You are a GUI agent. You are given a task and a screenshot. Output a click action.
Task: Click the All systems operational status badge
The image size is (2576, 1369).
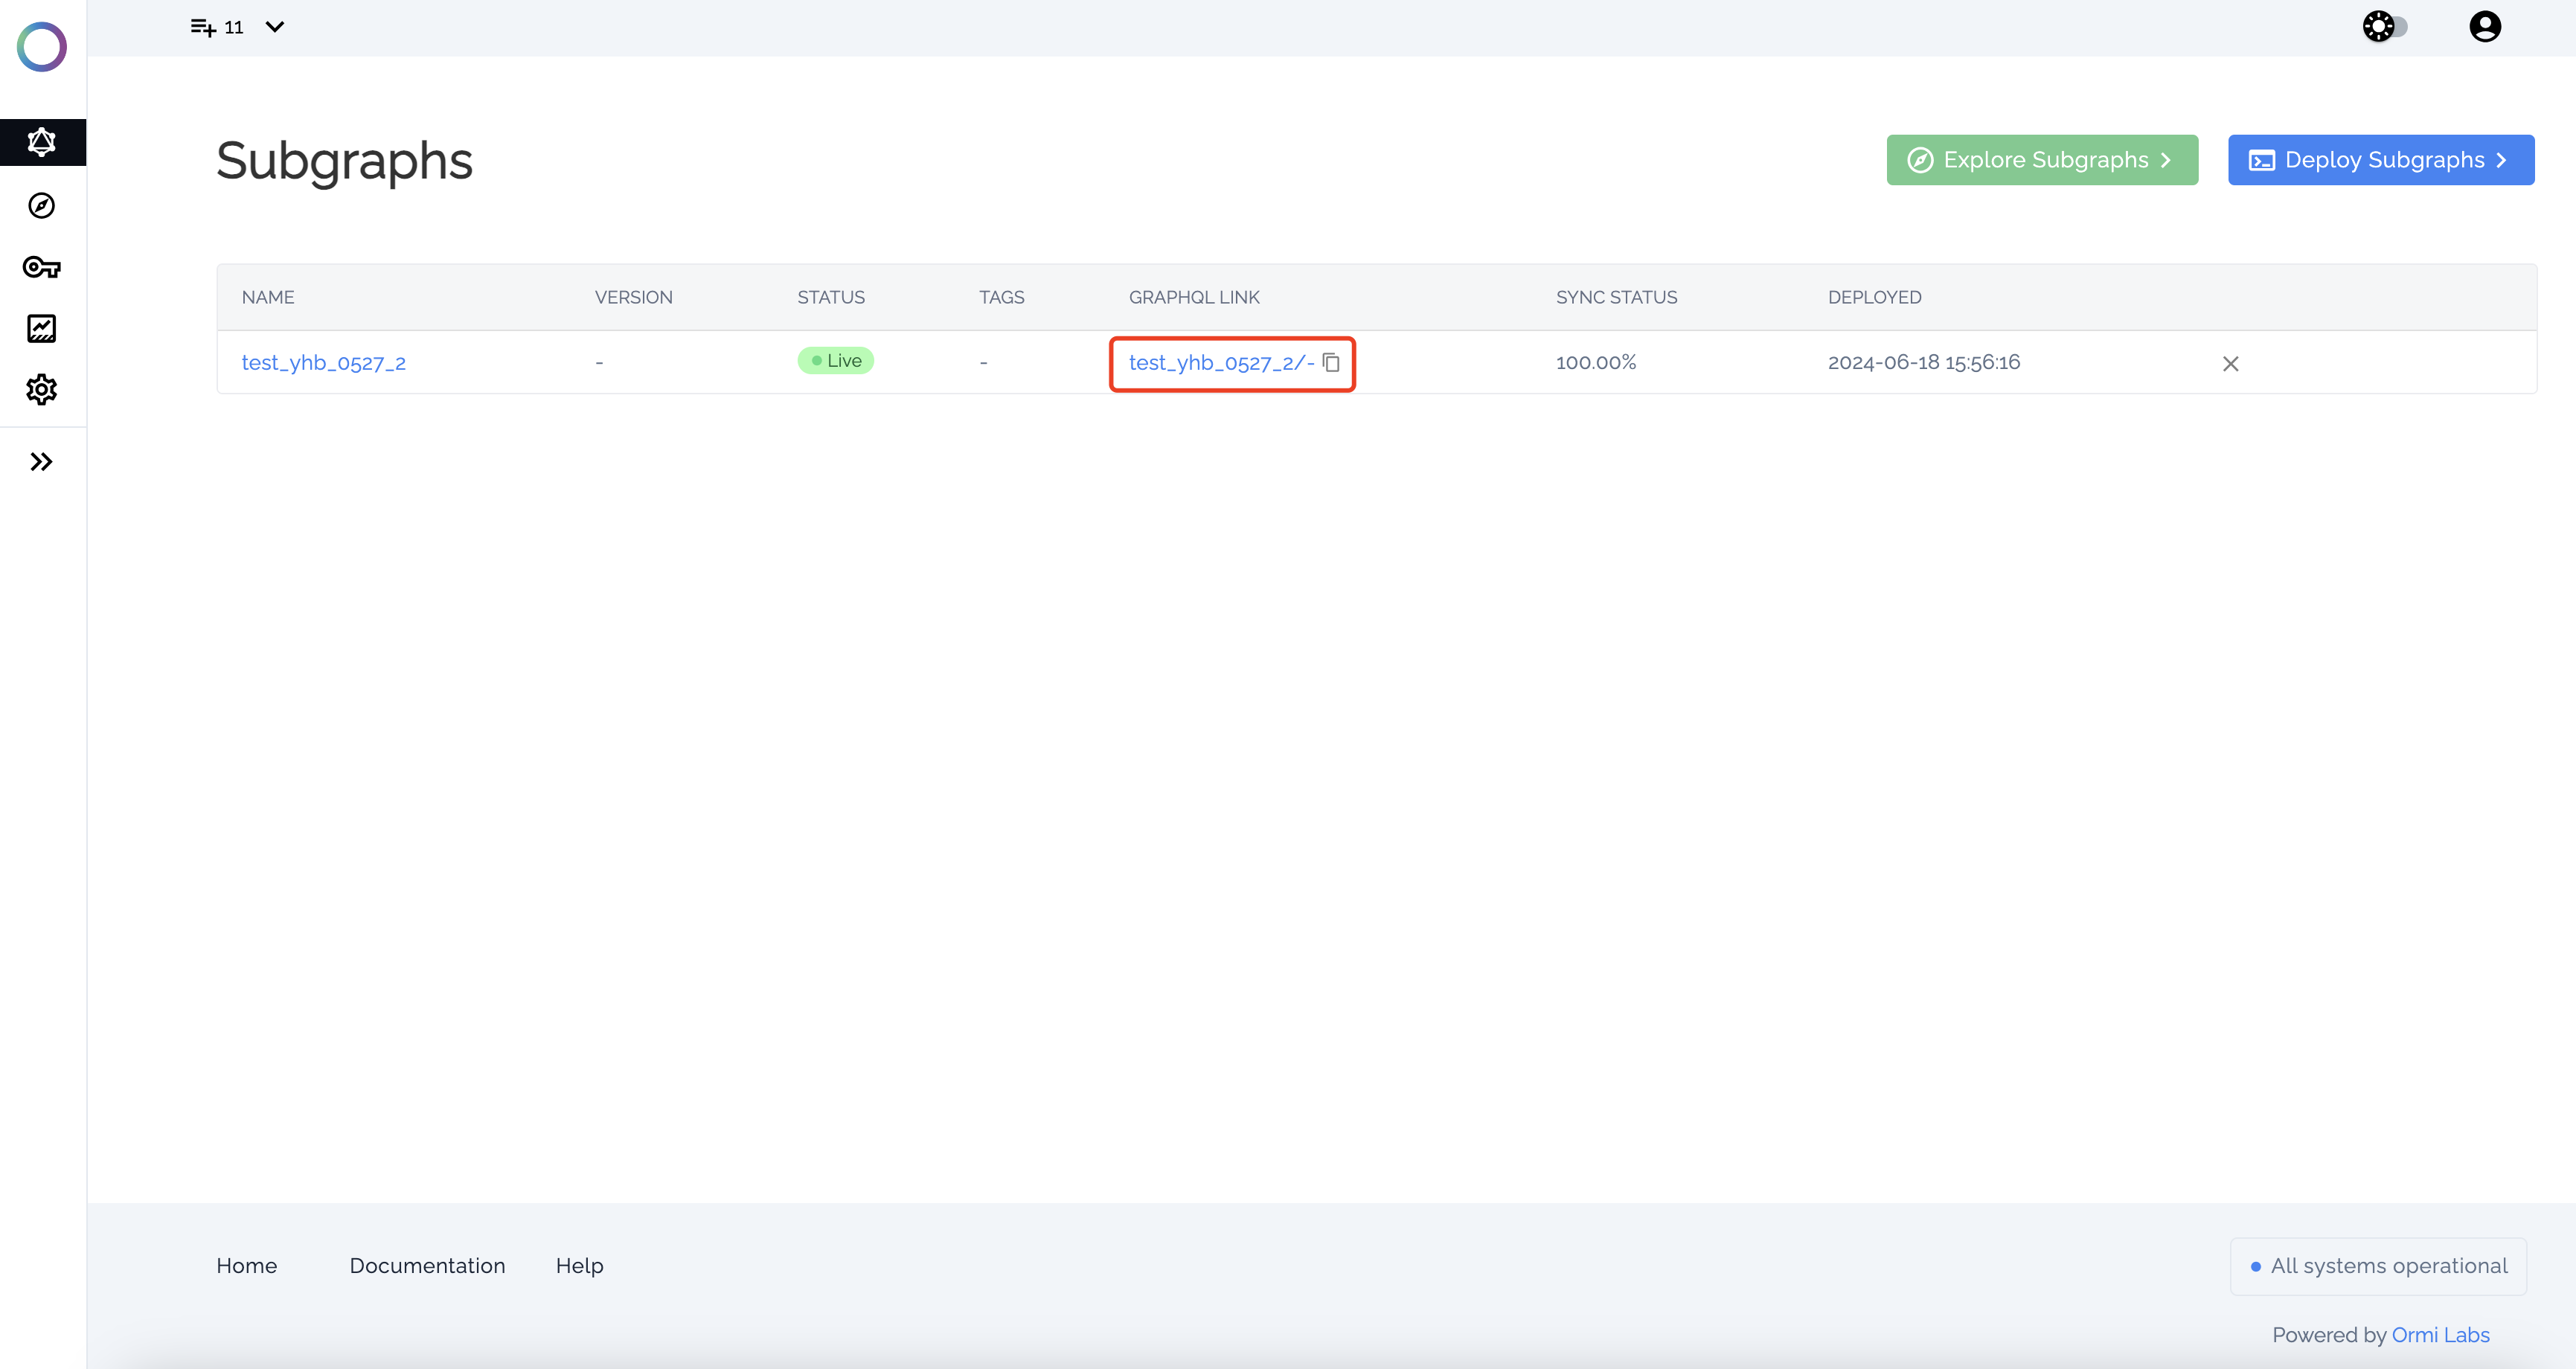point(2378,1266)
